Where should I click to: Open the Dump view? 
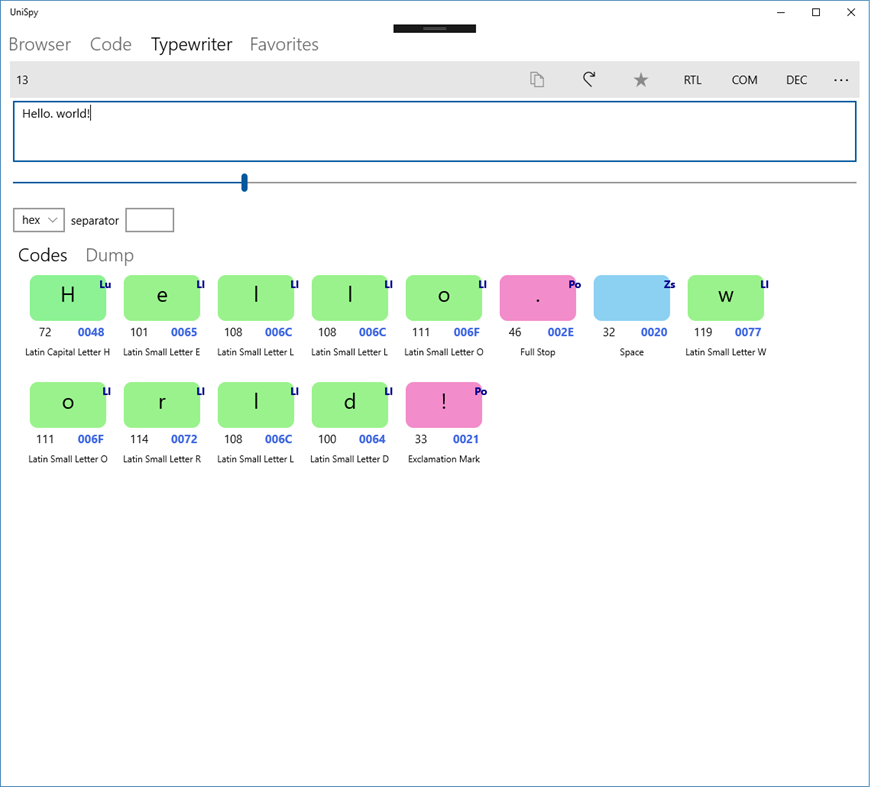109,255
